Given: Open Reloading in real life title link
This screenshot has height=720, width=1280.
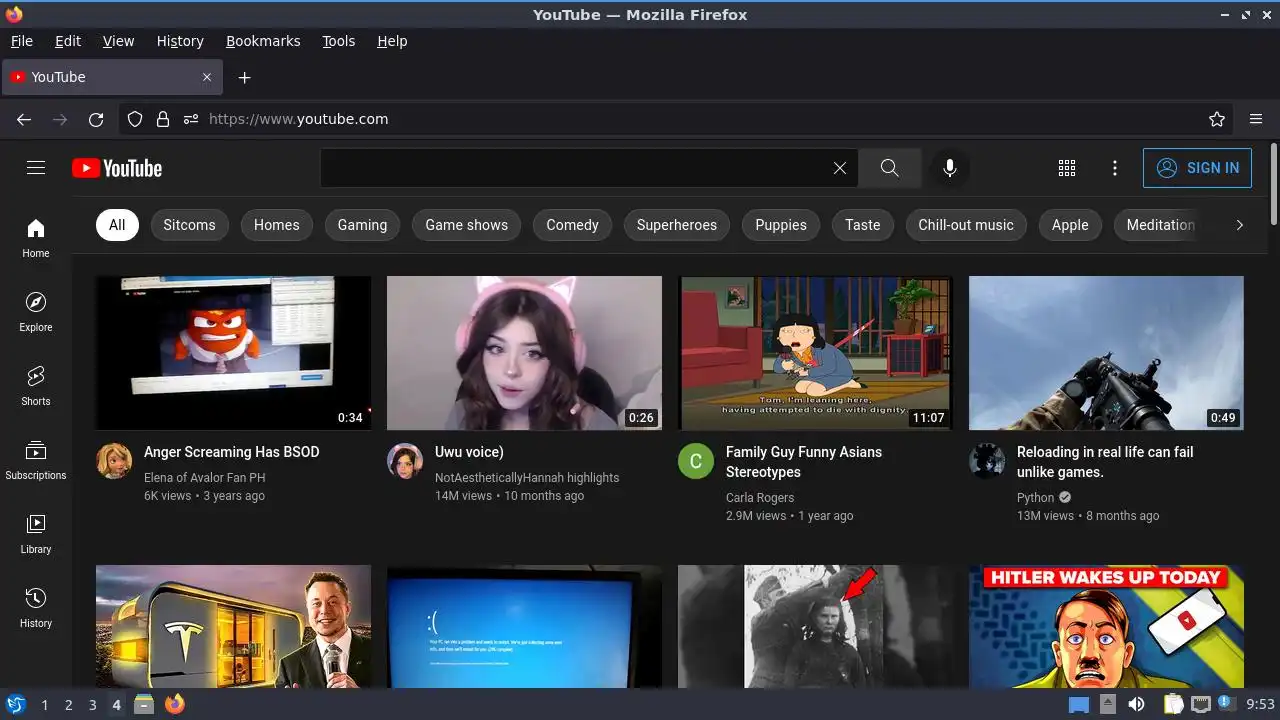Looking at the screenshot, I should point(1105,462).
